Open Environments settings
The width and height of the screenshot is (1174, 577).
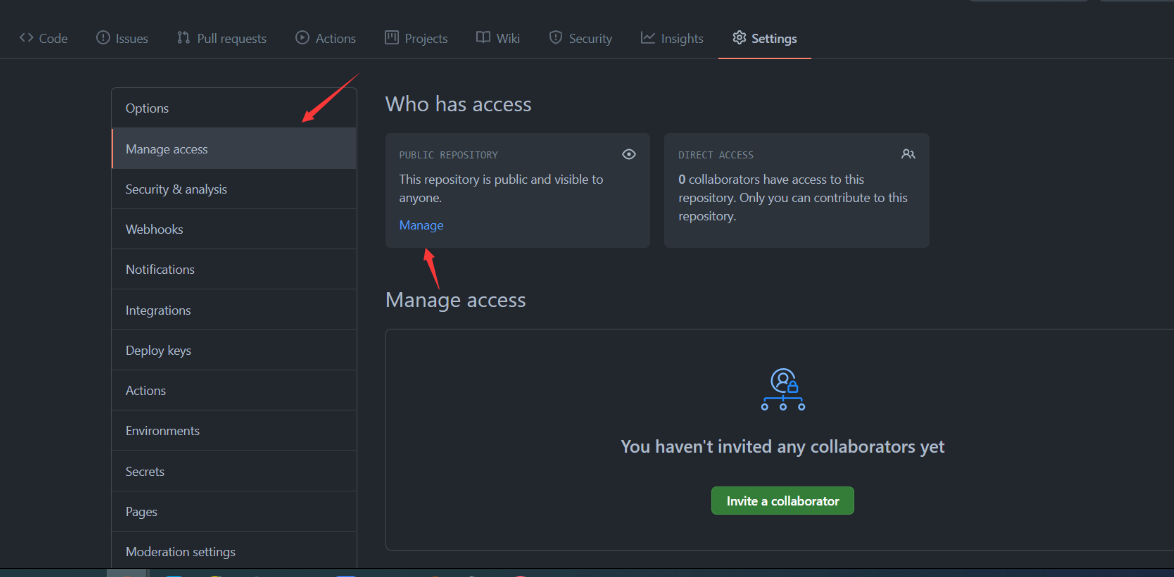[234, 431]
